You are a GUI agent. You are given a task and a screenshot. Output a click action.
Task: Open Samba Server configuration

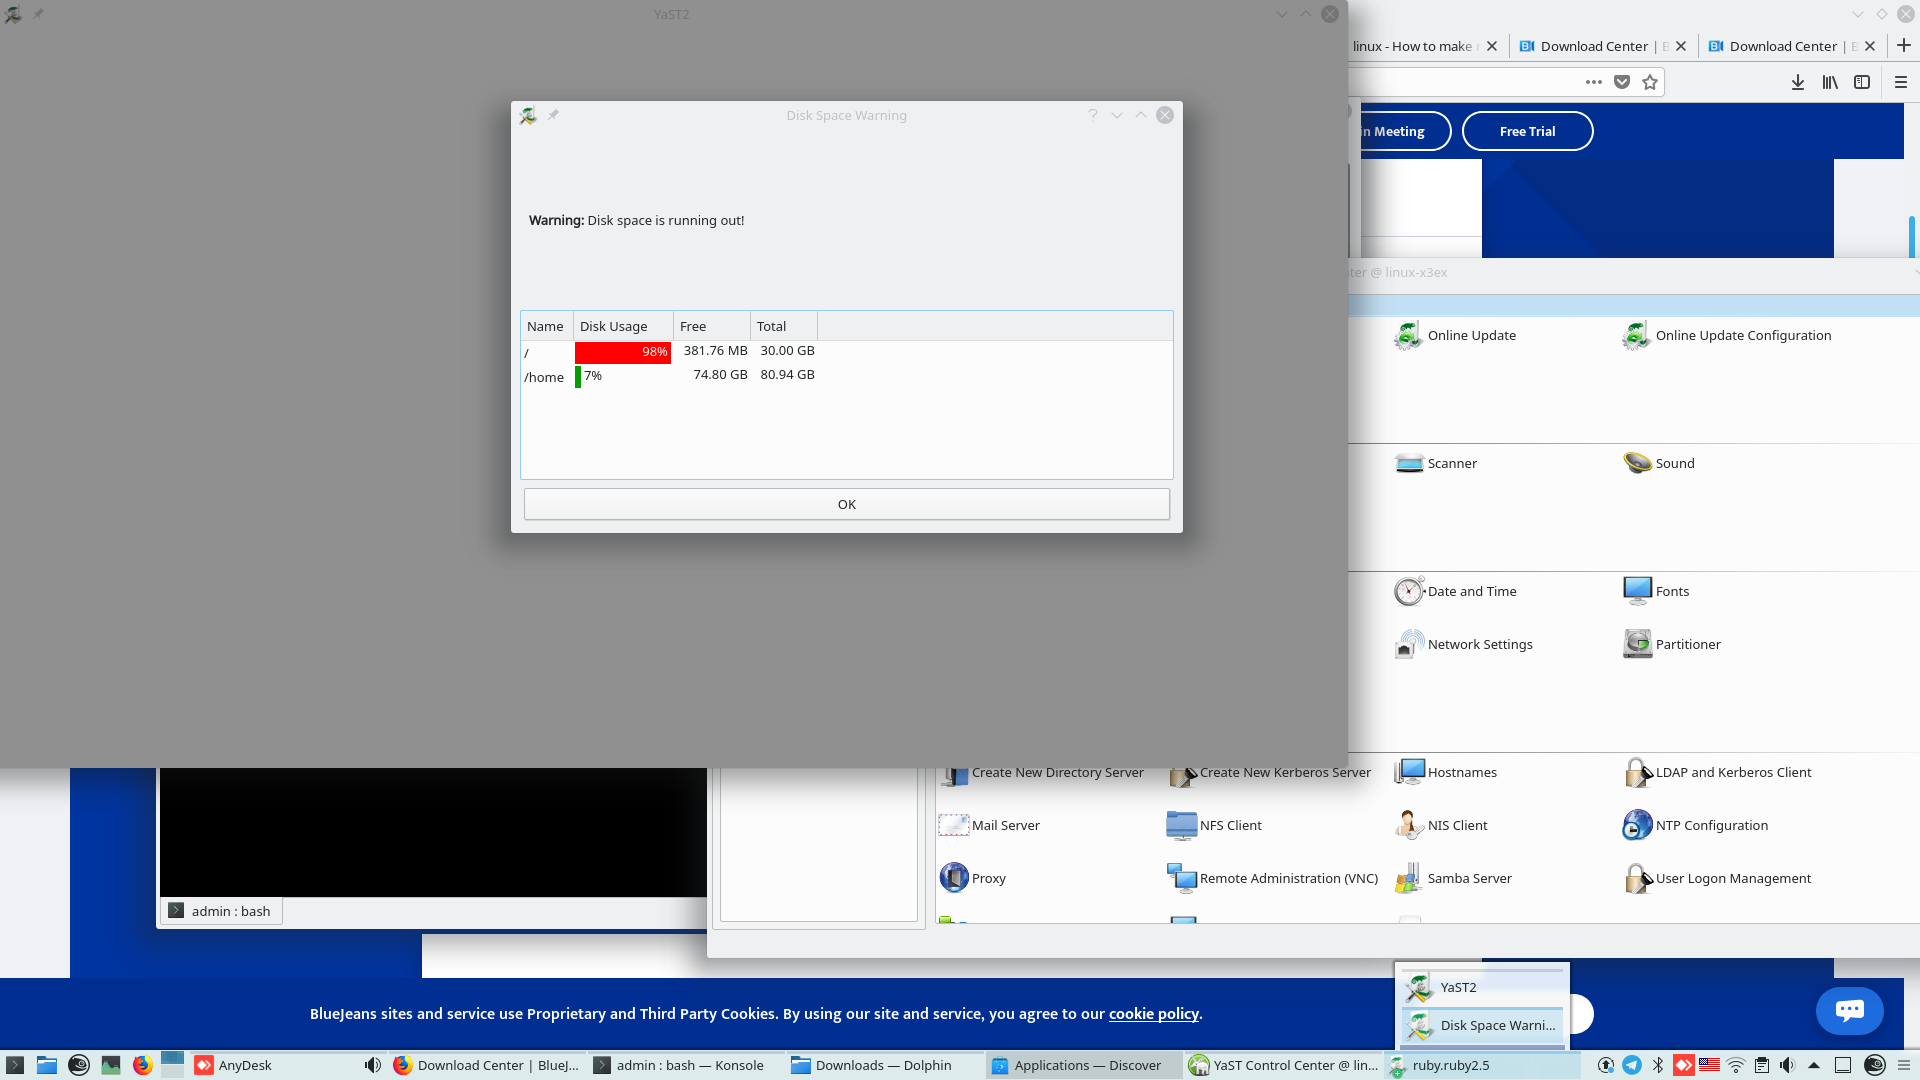[x=1468, y=879]
